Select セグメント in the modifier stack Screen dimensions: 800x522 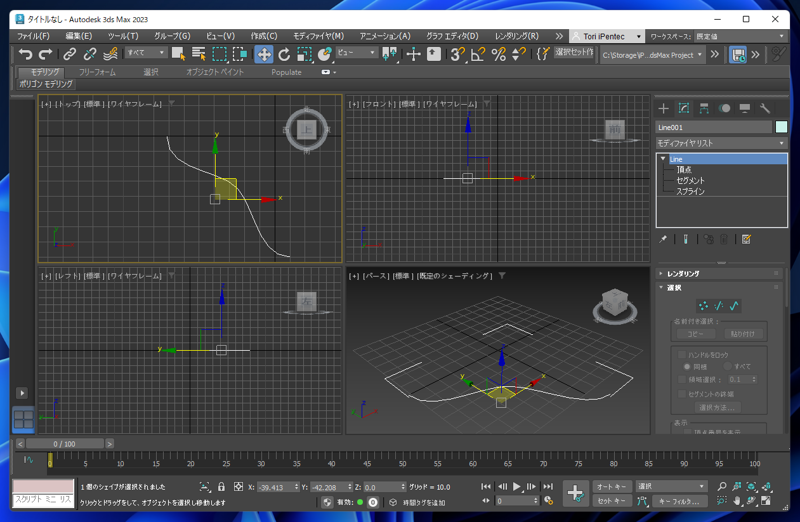pos(690,181)
